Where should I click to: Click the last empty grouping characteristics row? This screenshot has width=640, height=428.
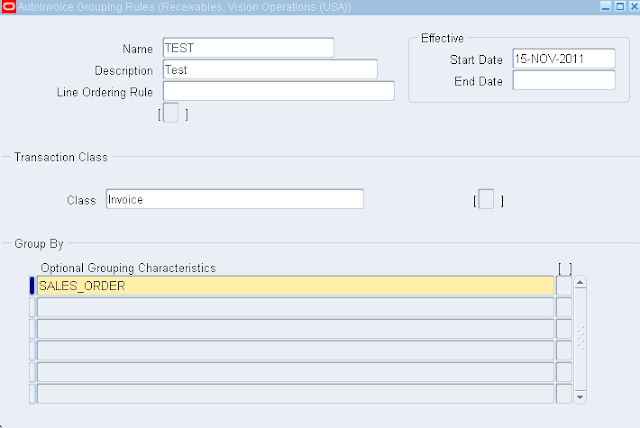pyautogui.click(x=295, y=394)
